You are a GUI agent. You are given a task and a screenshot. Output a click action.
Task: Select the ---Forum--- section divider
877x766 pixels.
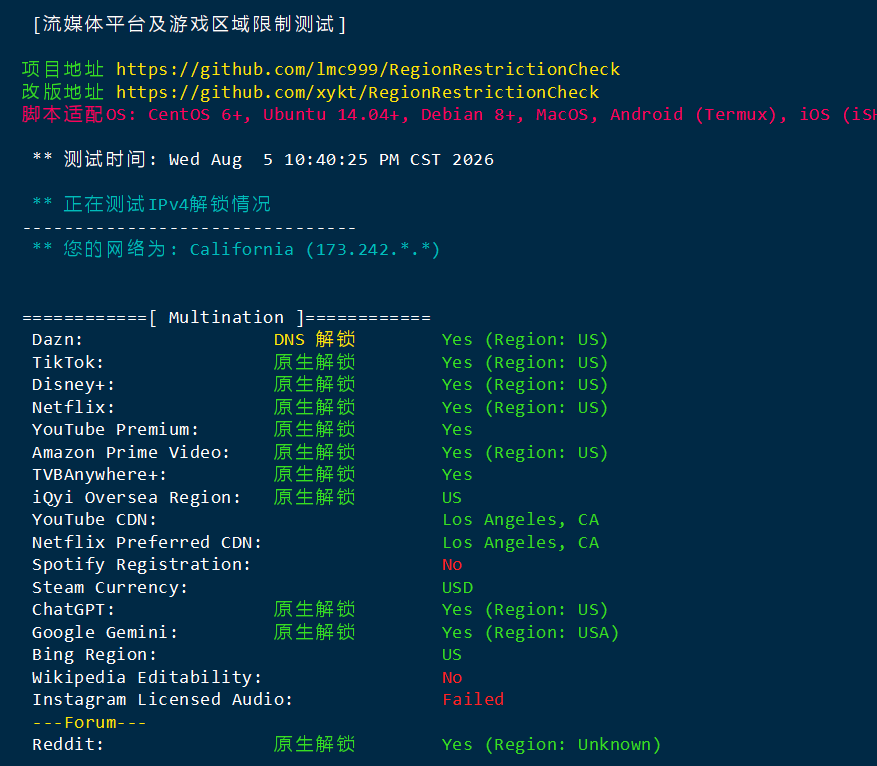pyautogui.click(x=89, y=722)
